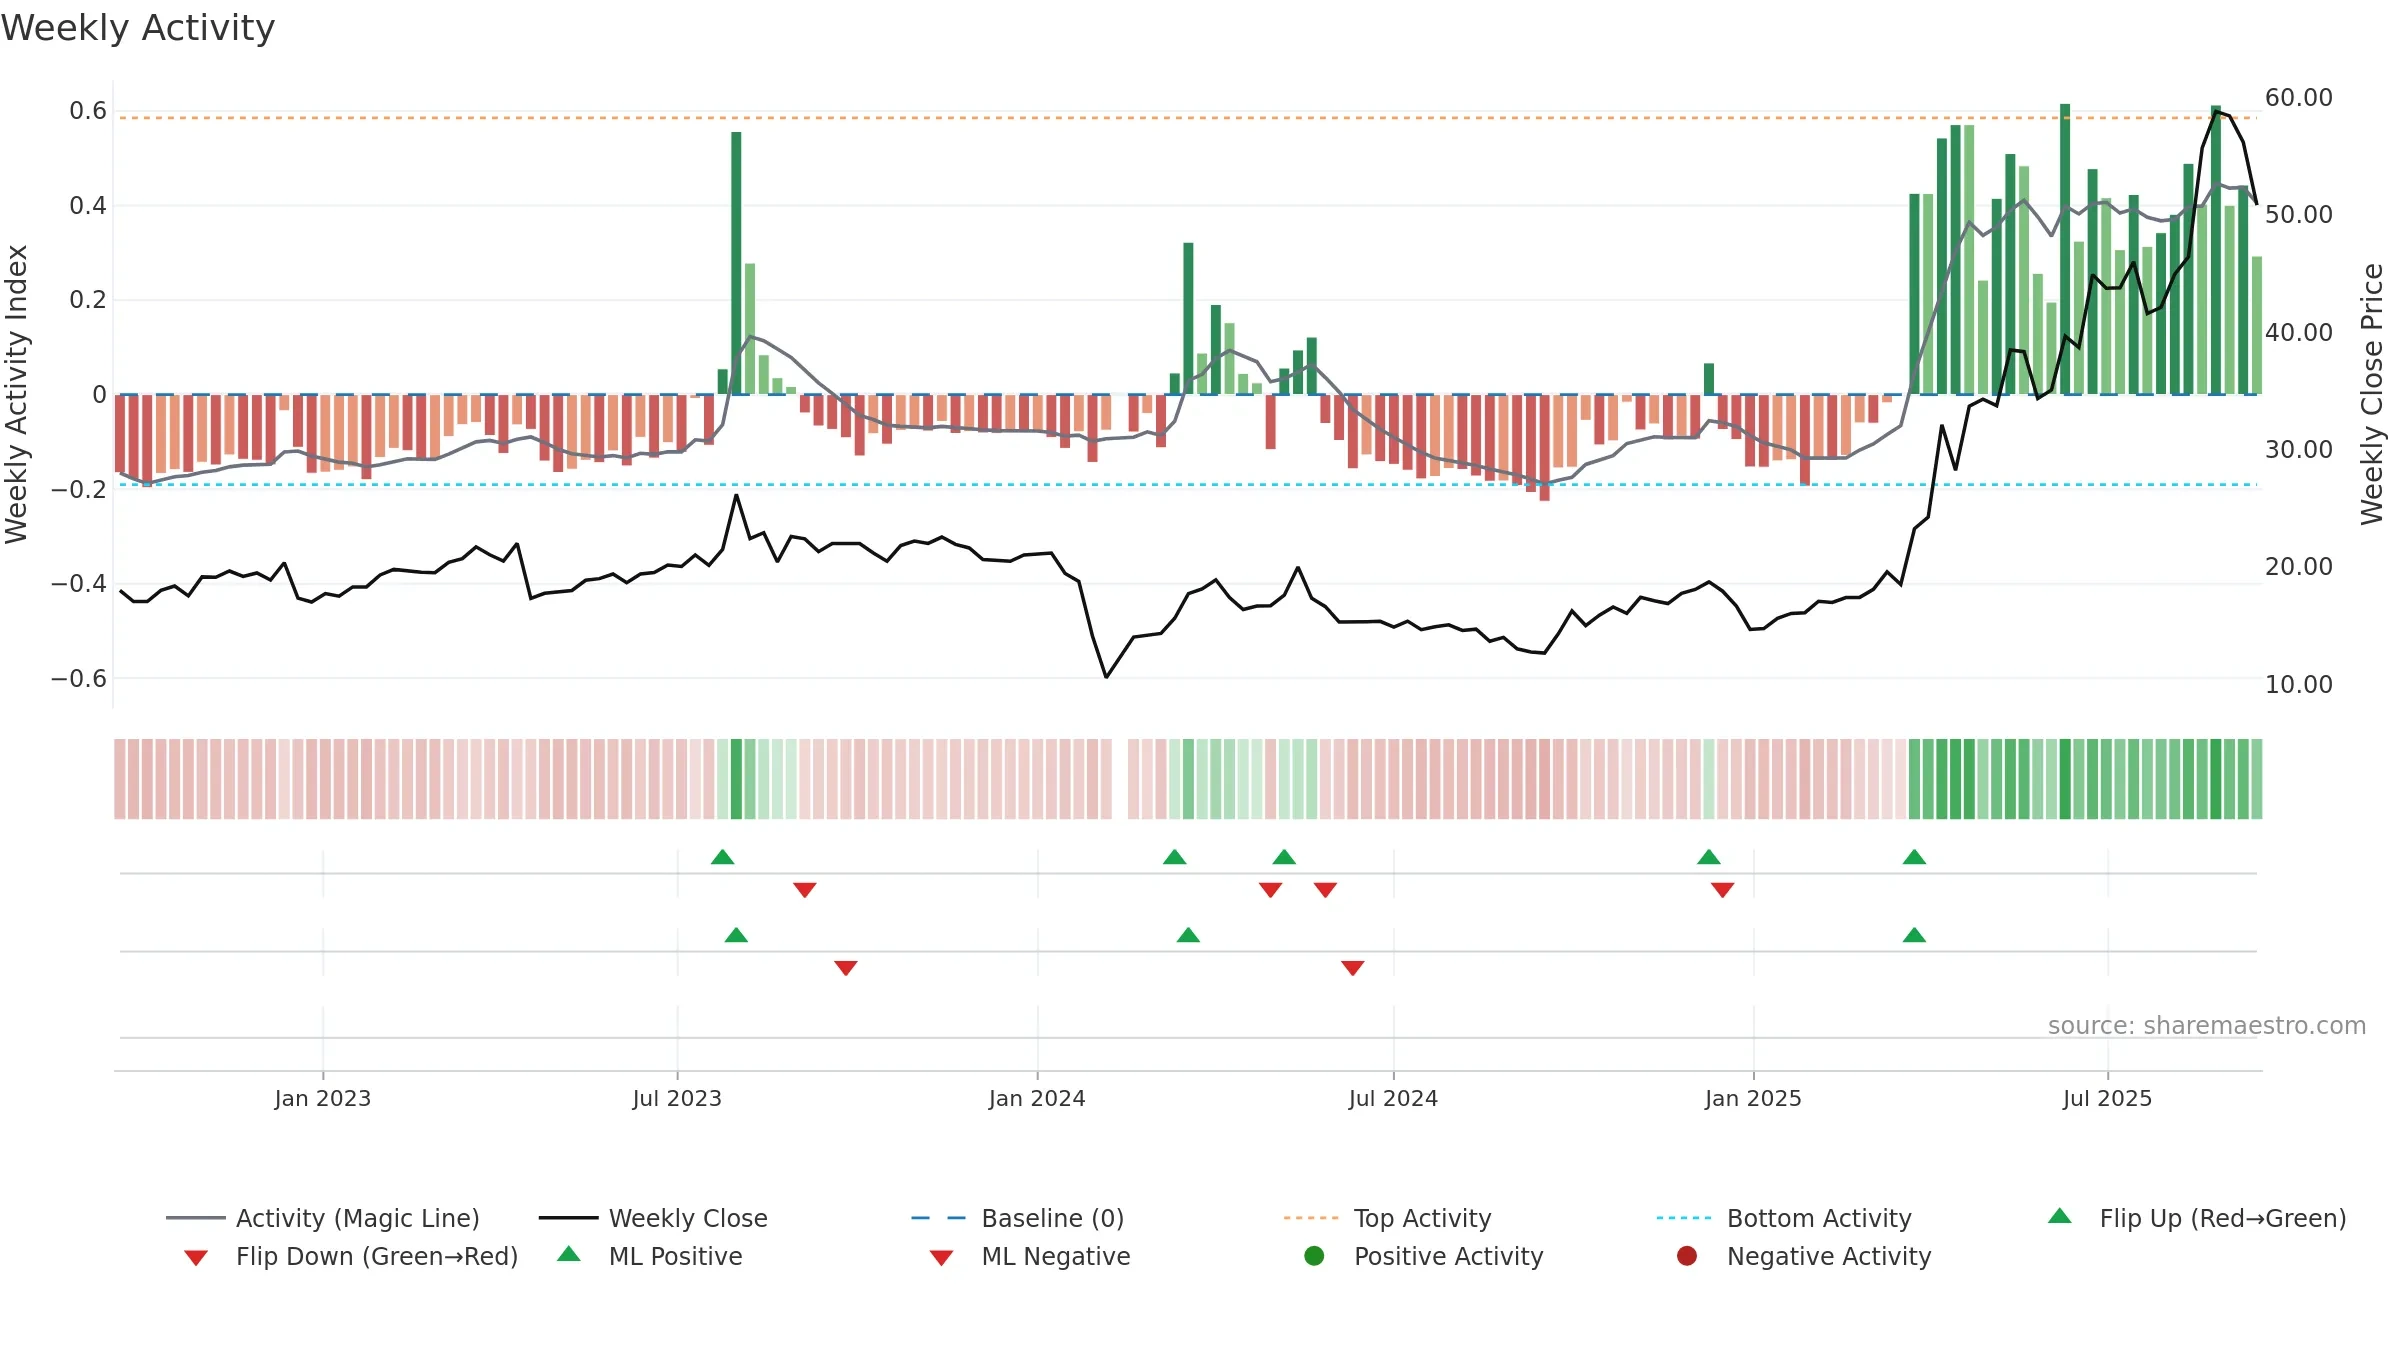
Task: Click the 10.00 tick on price axis
Action: (x=2299, y=684)
